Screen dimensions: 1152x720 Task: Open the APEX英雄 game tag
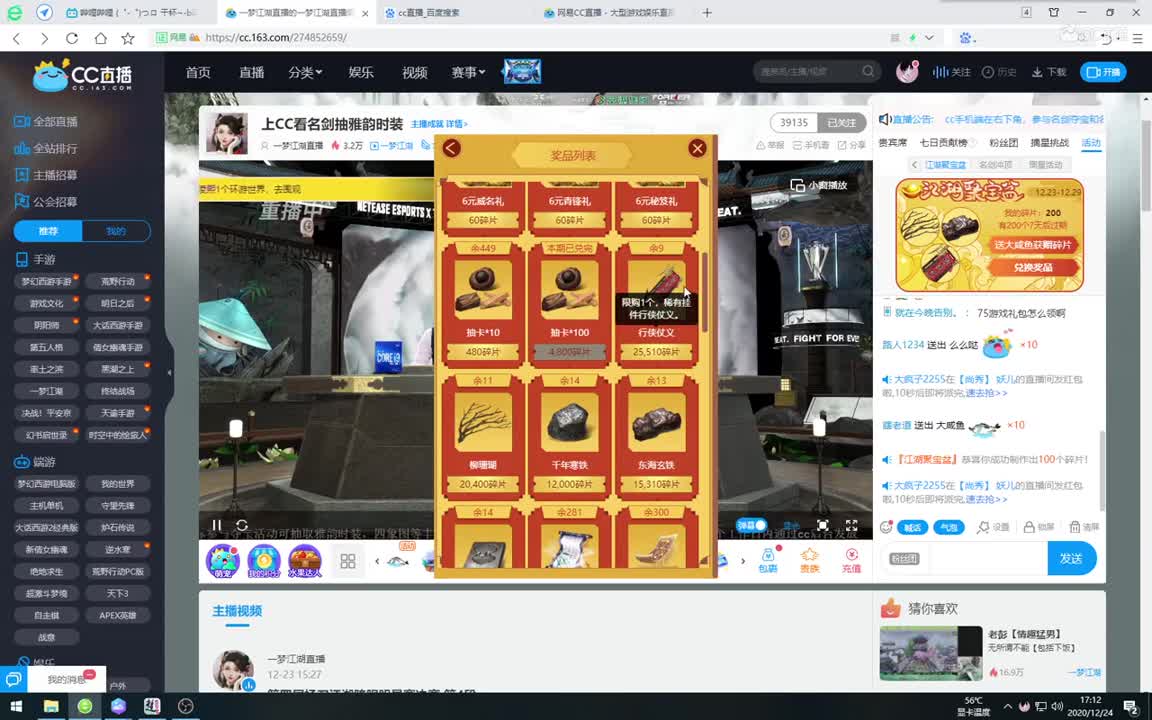118,615
